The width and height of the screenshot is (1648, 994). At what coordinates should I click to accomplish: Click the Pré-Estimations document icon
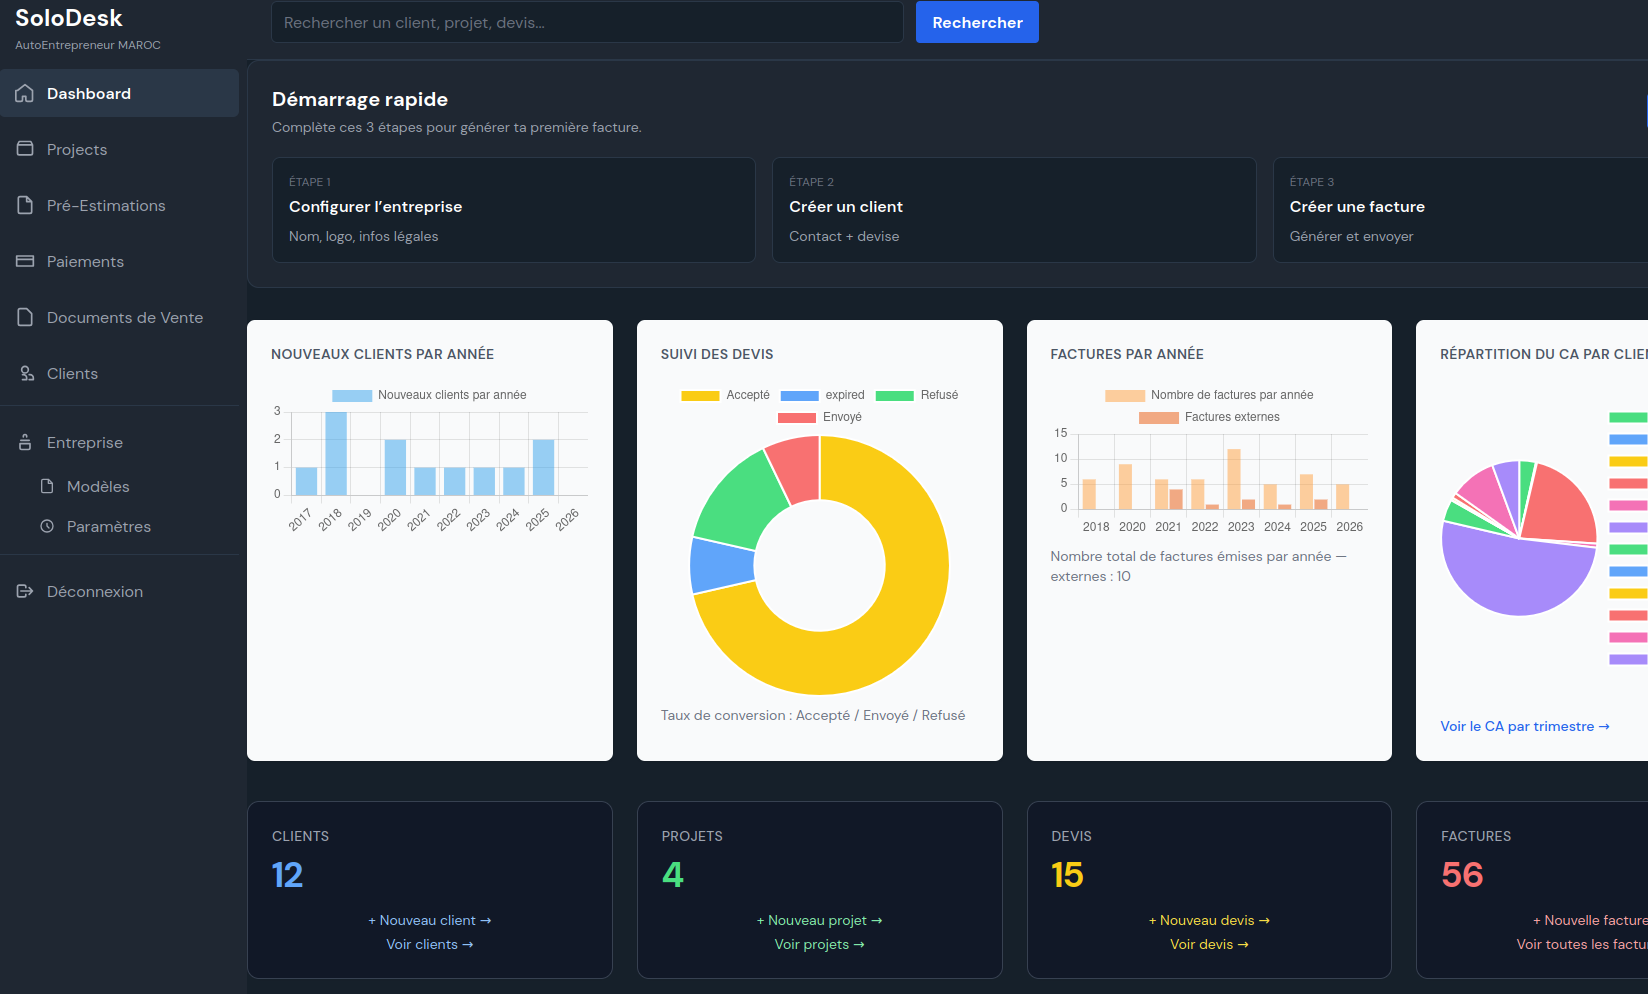click(25, 205)
